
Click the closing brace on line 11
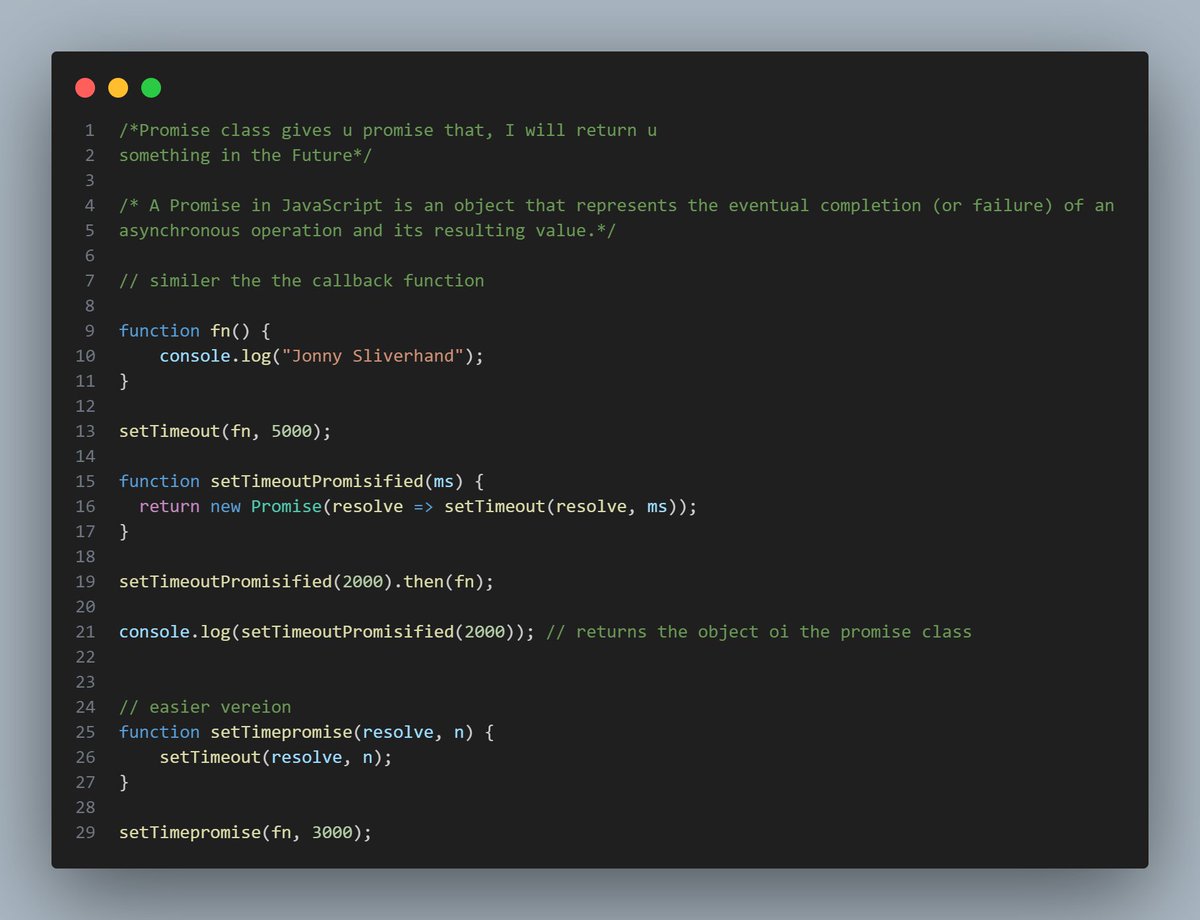(x=124, y=381)
